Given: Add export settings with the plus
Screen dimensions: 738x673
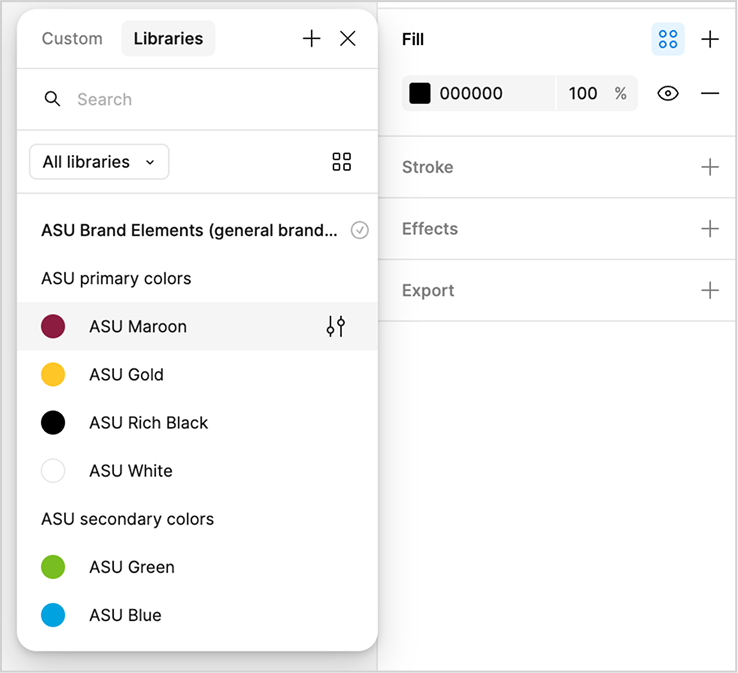Looking at the screenshot, I should pos(710,290).
